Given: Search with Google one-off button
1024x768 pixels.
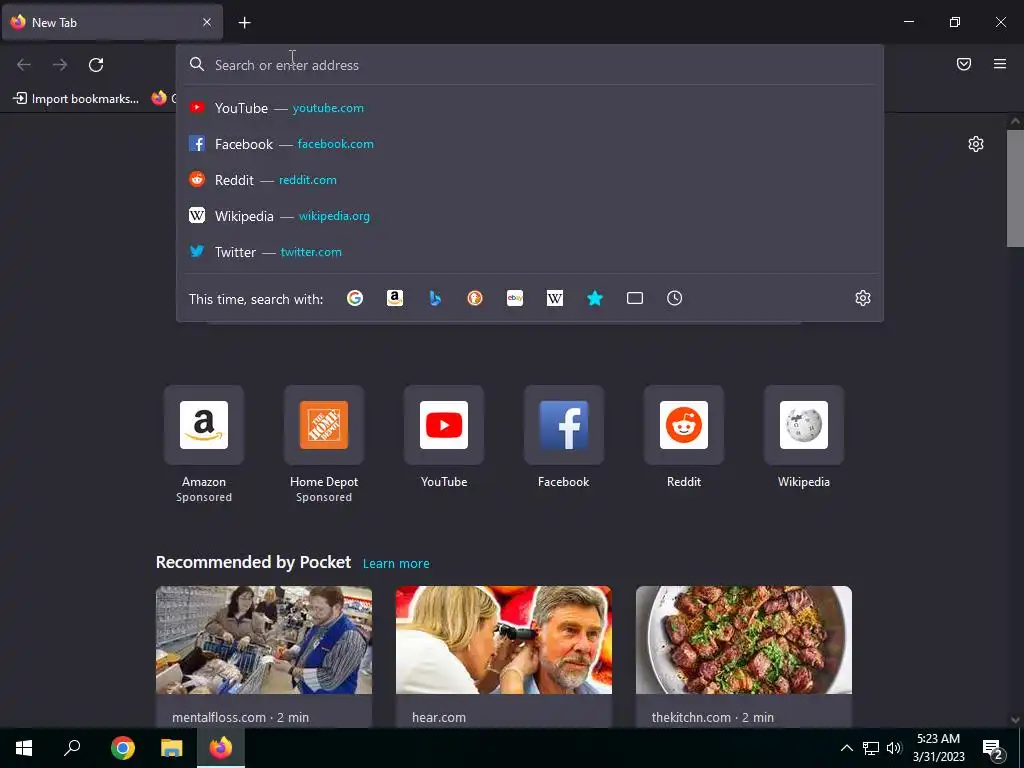Looking at the screenshot, I should pos(355,298).
